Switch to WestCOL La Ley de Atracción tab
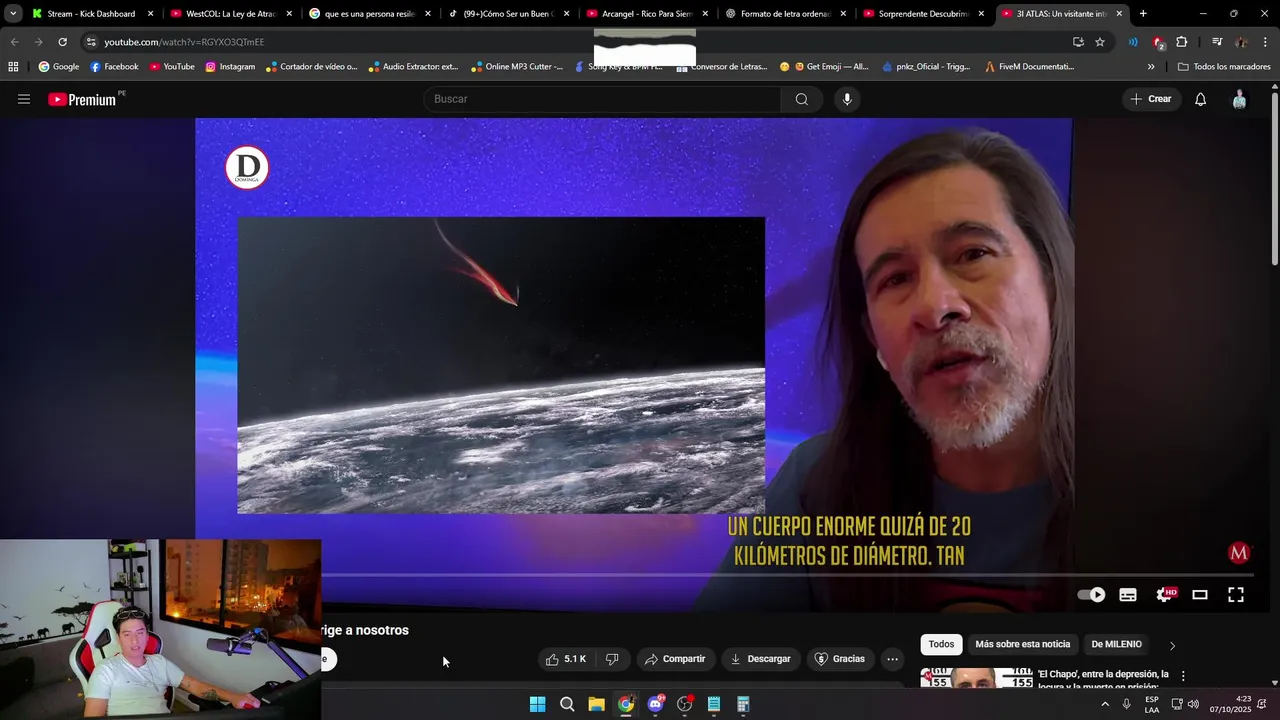The height and width of the screenshot is (720, 1280). [x=230, y=14]
